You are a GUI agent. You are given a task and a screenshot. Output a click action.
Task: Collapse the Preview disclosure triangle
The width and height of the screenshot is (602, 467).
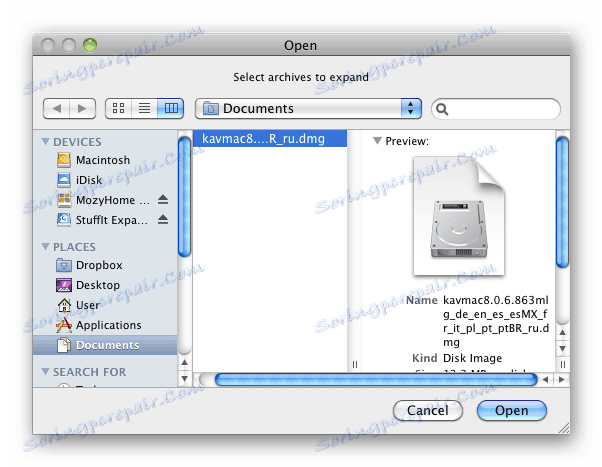(x=377, y=141)
